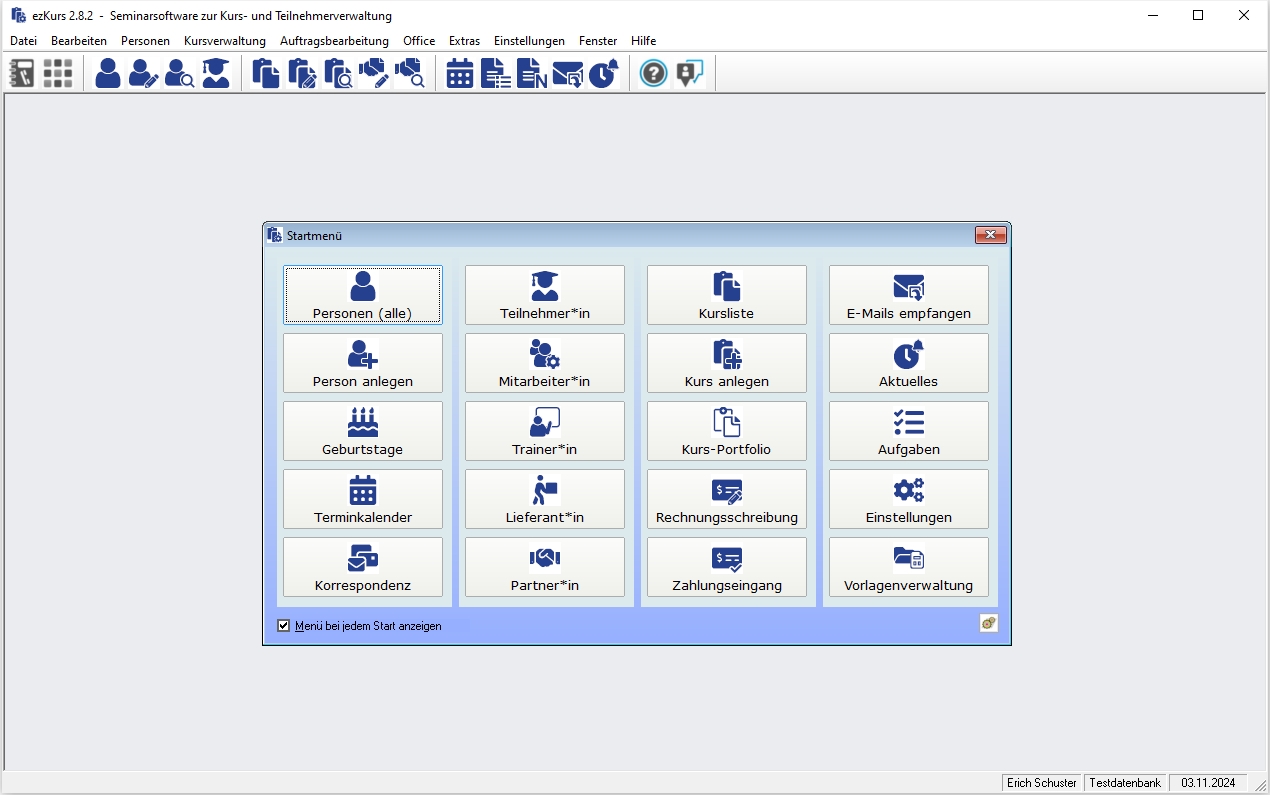1270x795 pixels.
Task: Open the Datei menu
Action: click(23, 41)
